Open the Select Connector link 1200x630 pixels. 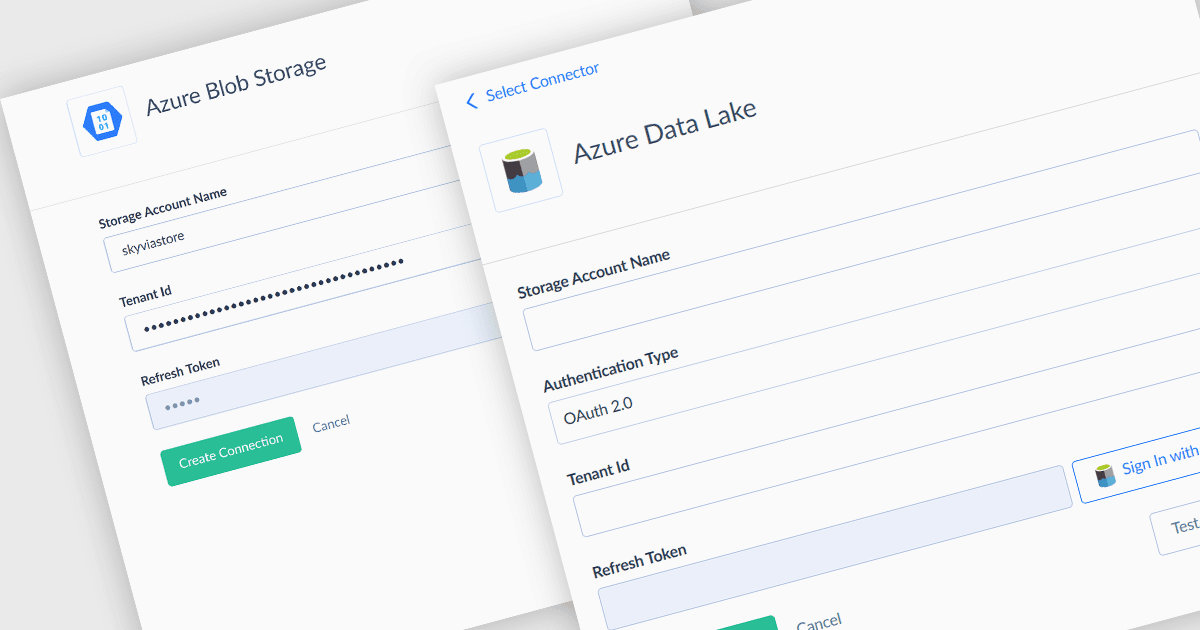click(x=542, y=85)
